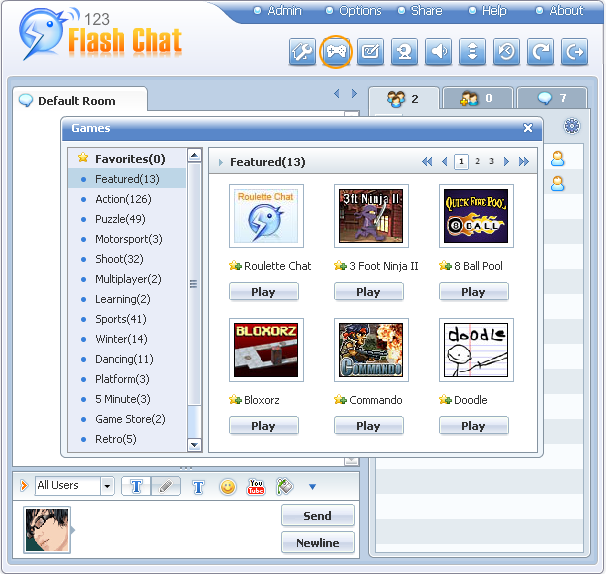Switch to the rooms tab showing 7
Screen dimensions: 606x574
[x=552, y=99]
